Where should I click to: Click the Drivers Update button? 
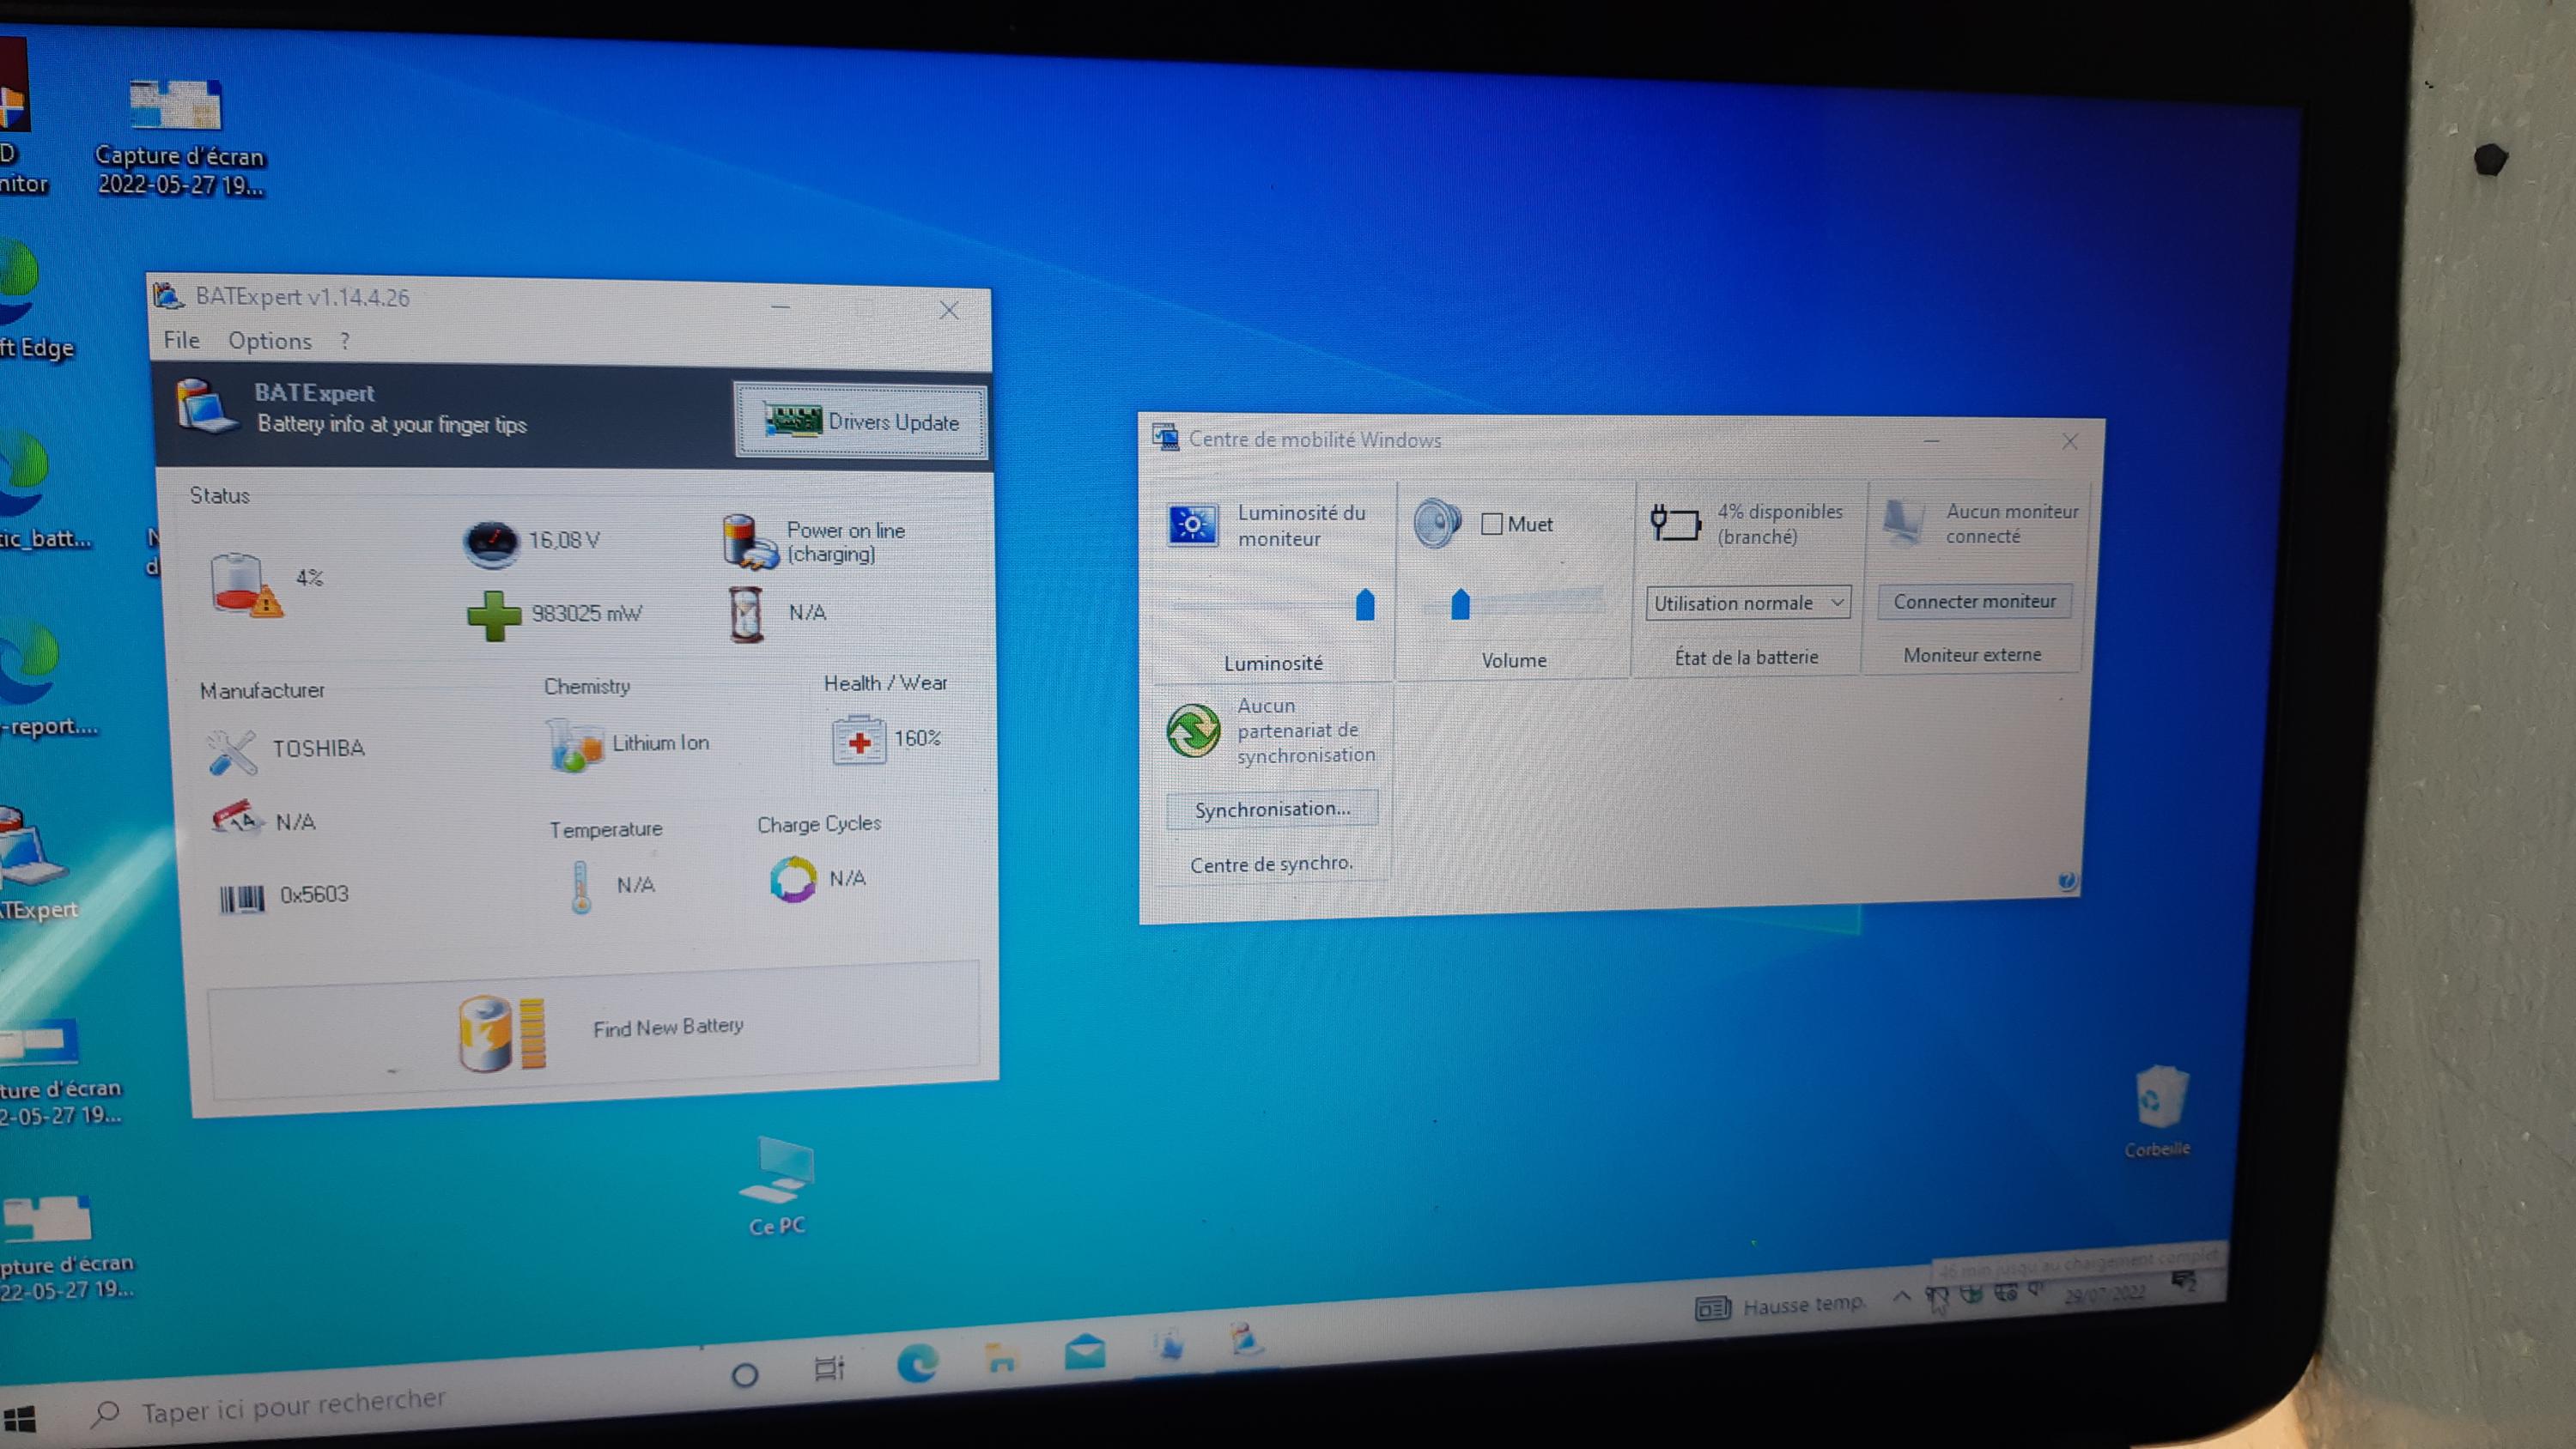pyautogui.click(x=860, y=421)
